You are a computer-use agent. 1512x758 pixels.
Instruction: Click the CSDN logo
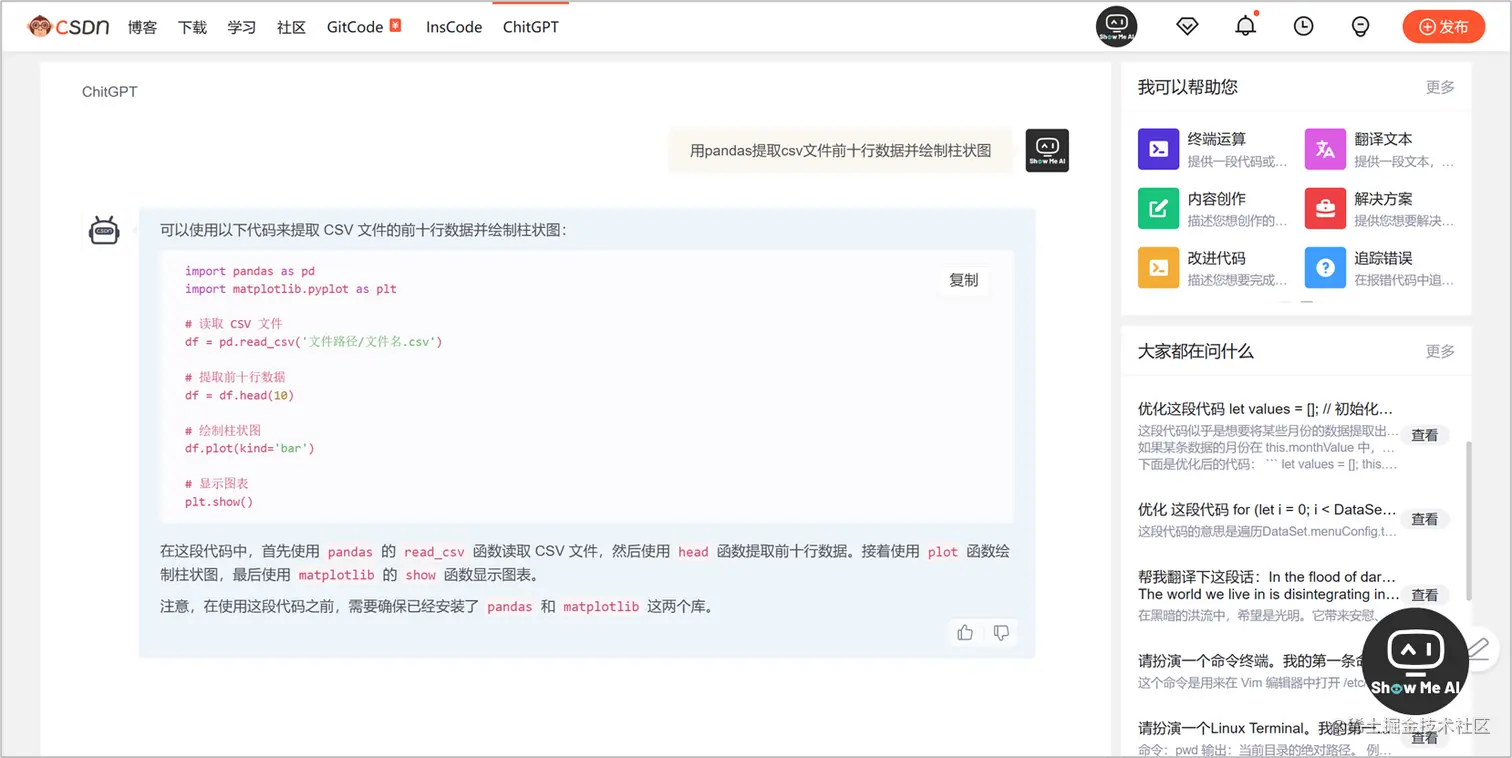click(68, 27)
